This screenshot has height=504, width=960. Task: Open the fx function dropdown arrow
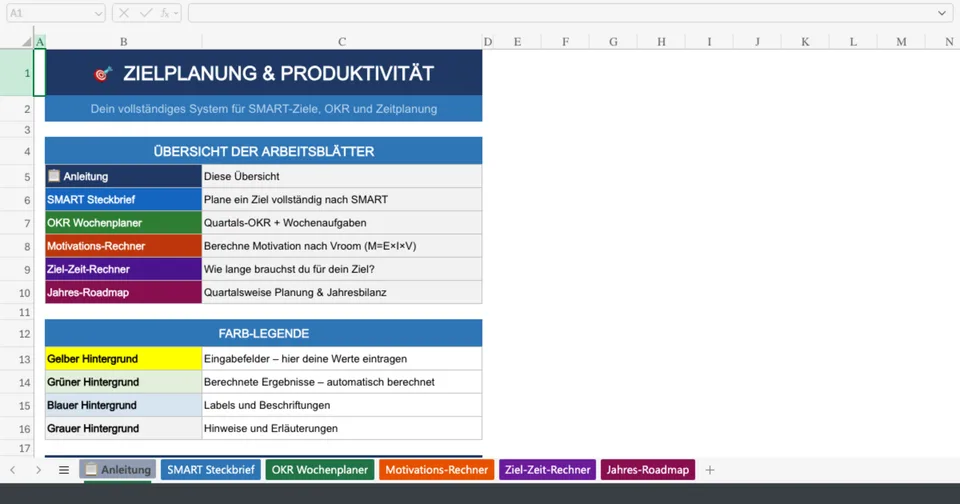pyautogui.click(x=176, y=13)
